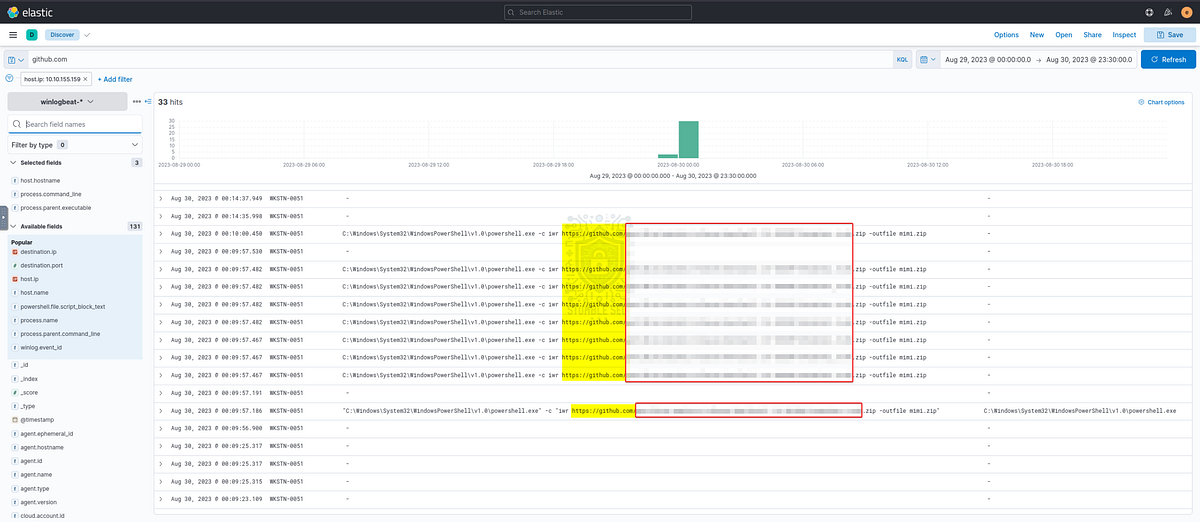Collapse the fields sidebar using arrow icon
This screenshot has width=1200, height=531.
click(x=148, y=102)
